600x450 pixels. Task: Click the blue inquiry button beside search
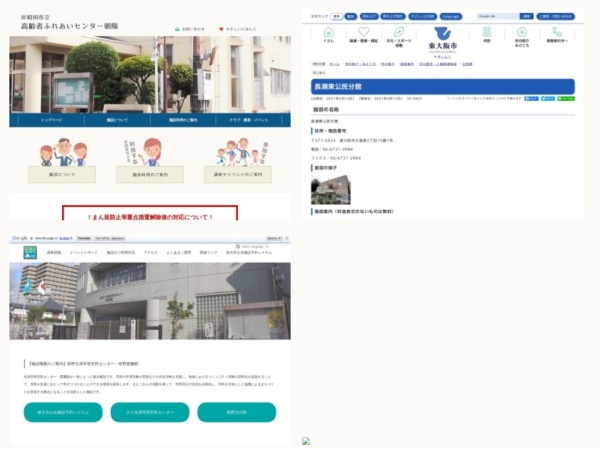(x=556, y=16)
